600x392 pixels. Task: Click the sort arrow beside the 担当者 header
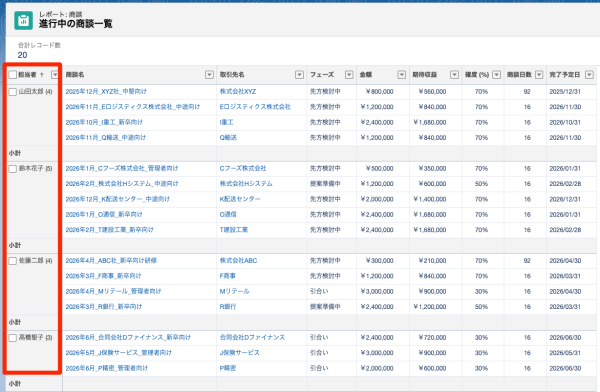click(x=42, y=75)
